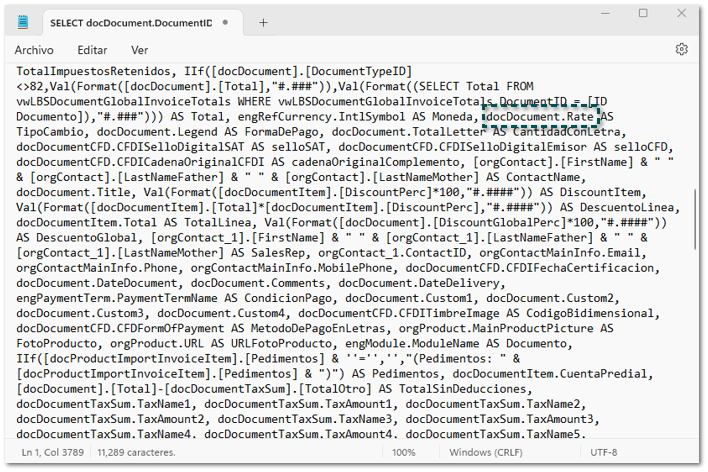708x472 pixels.
Task: Click the word DescuentoGlobal
Action: tap(86, 238)
